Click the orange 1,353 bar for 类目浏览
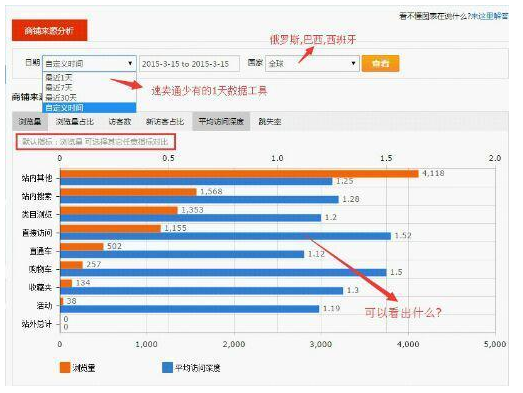Screen dimensions: 523x393 click(x=119, y=210)
